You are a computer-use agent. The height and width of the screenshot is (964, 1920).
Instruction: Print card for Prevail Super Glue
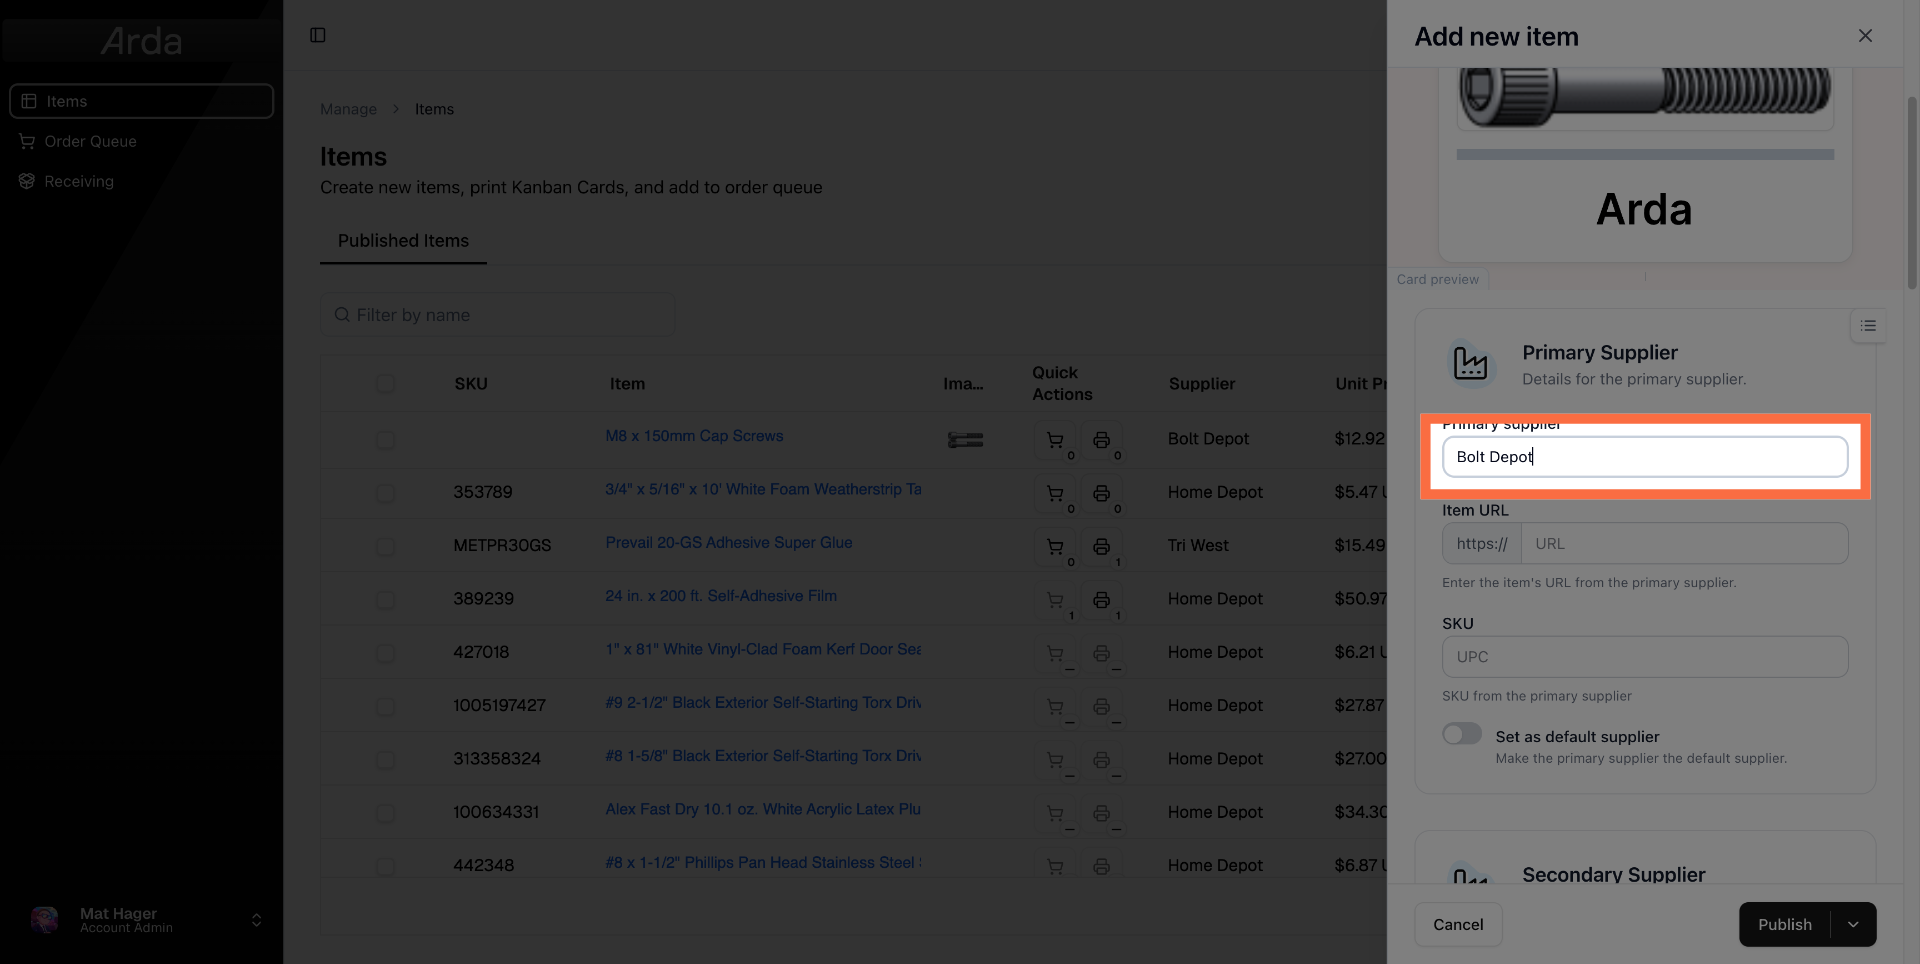[1101, 547]
